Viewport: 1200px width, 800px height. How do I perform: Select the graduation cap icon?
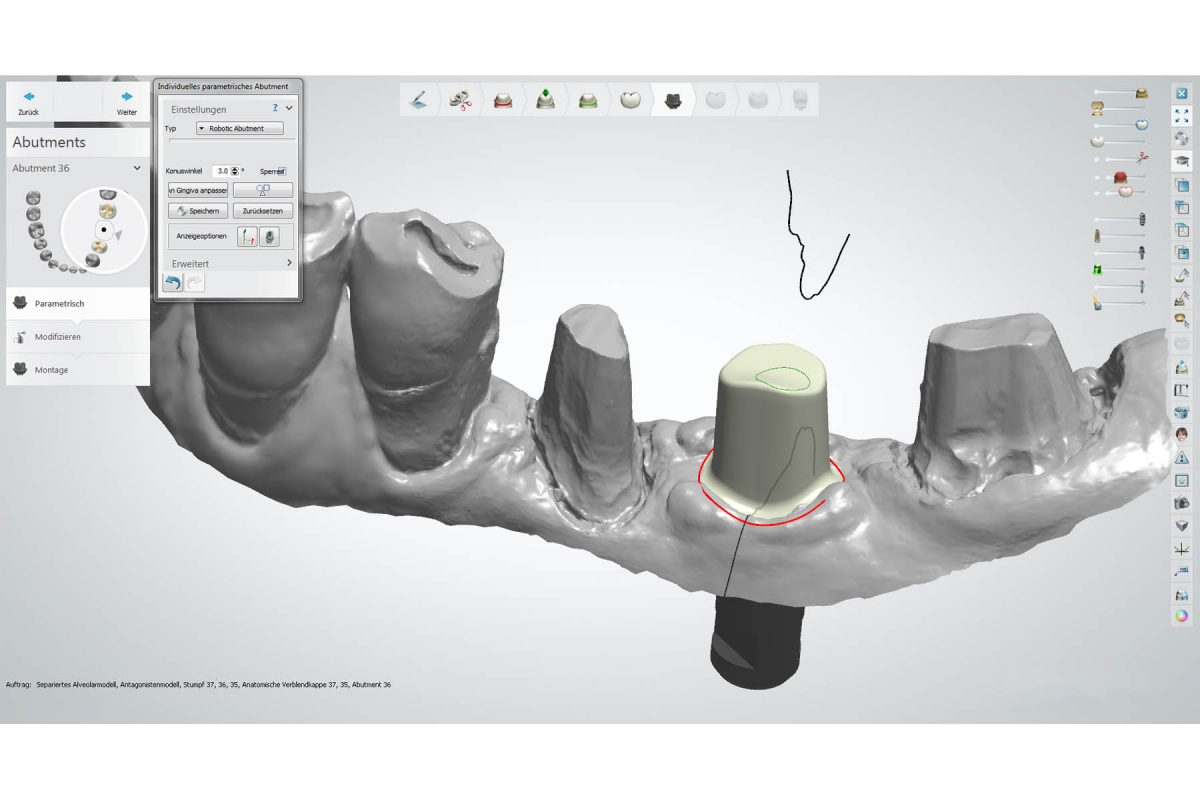tap(1181, 161)
